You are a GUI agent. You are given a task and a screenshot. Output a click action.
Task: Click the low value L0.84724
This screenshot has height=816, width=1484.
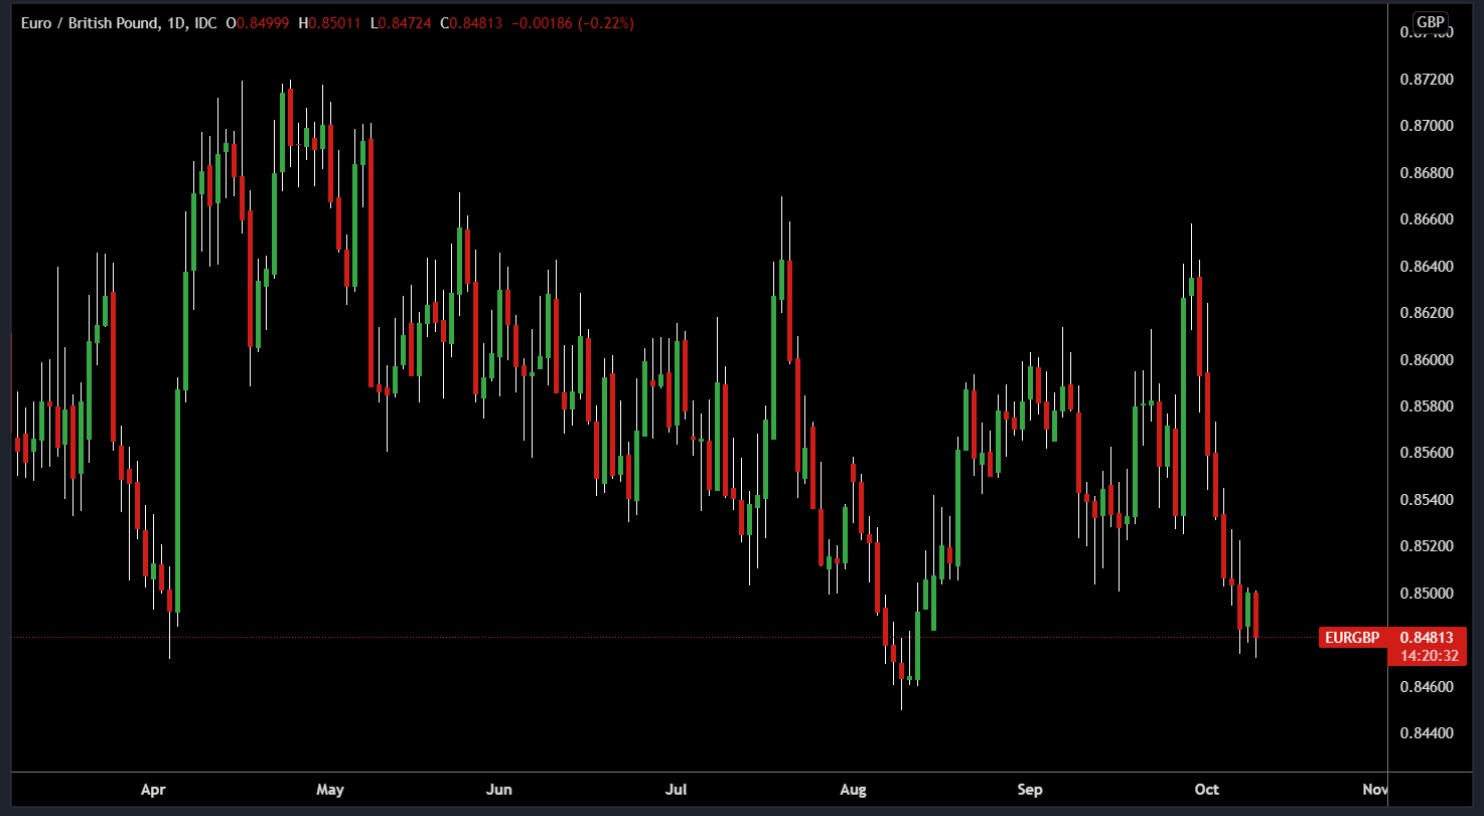[x=400, y=23]
